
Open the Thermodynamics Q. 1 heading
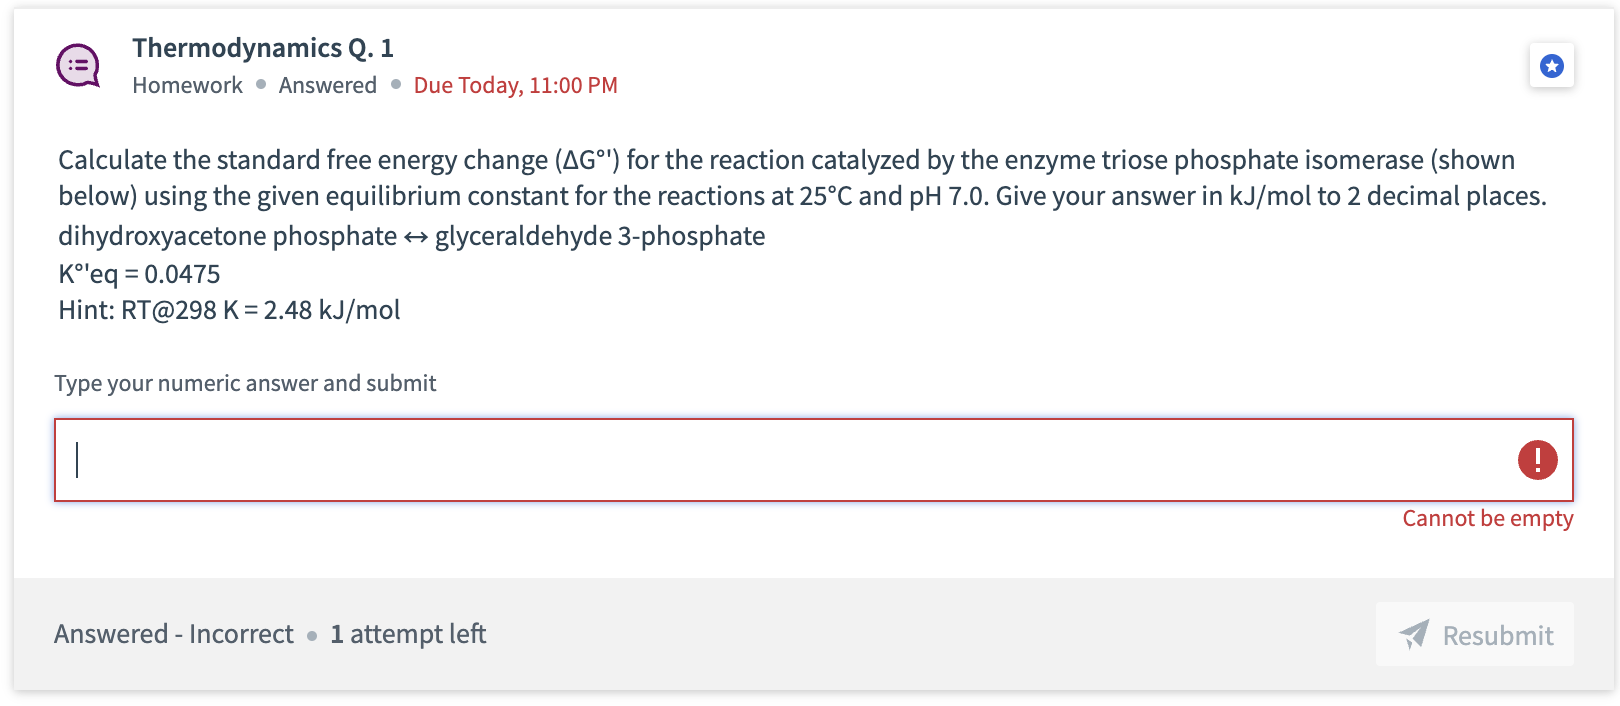click(x=263, y=47)
